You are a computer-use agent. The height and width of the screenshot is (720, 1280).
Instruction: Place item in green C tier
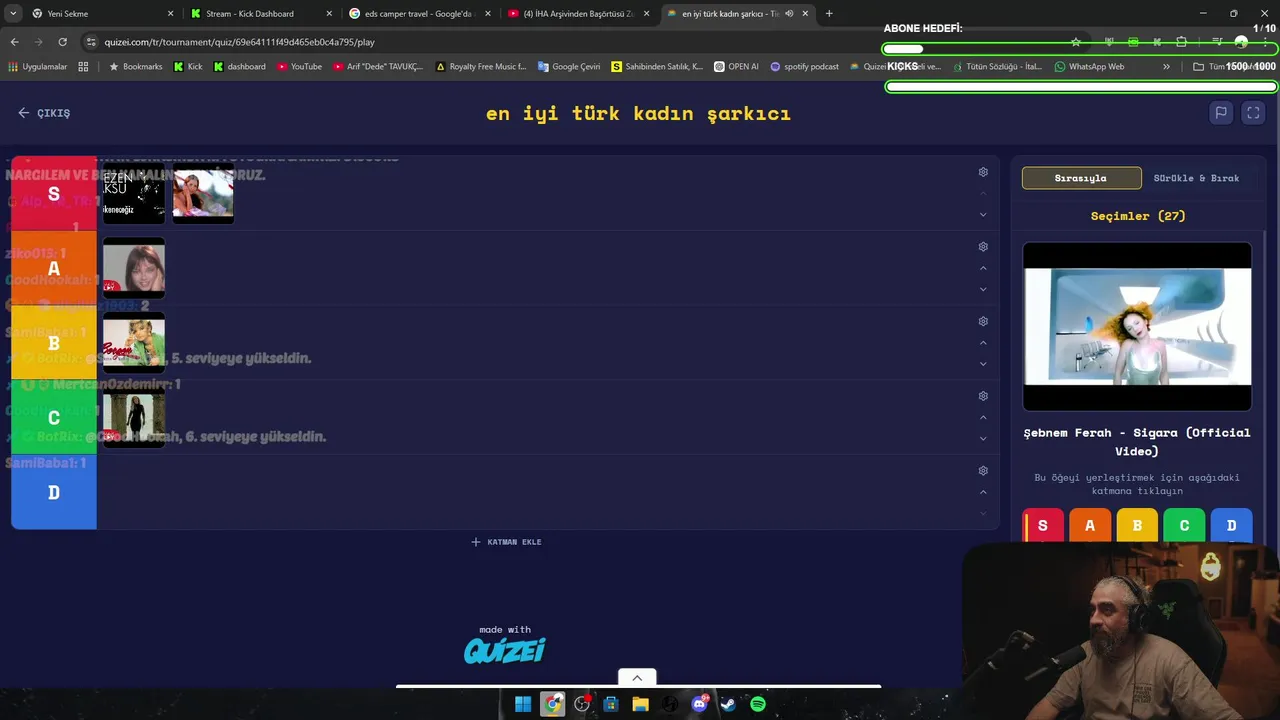click(1184, 526)
